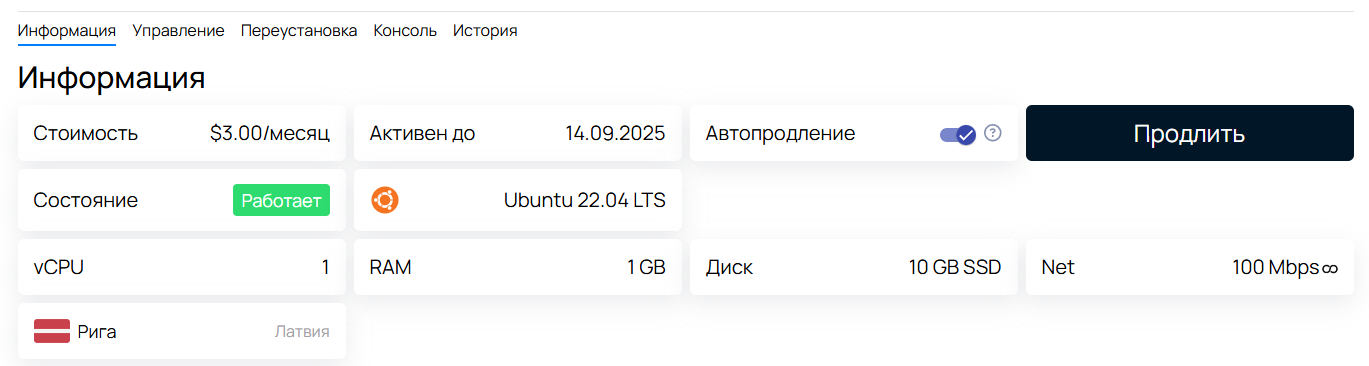Click the RAM 1 GB card

(x=518, y=267)
